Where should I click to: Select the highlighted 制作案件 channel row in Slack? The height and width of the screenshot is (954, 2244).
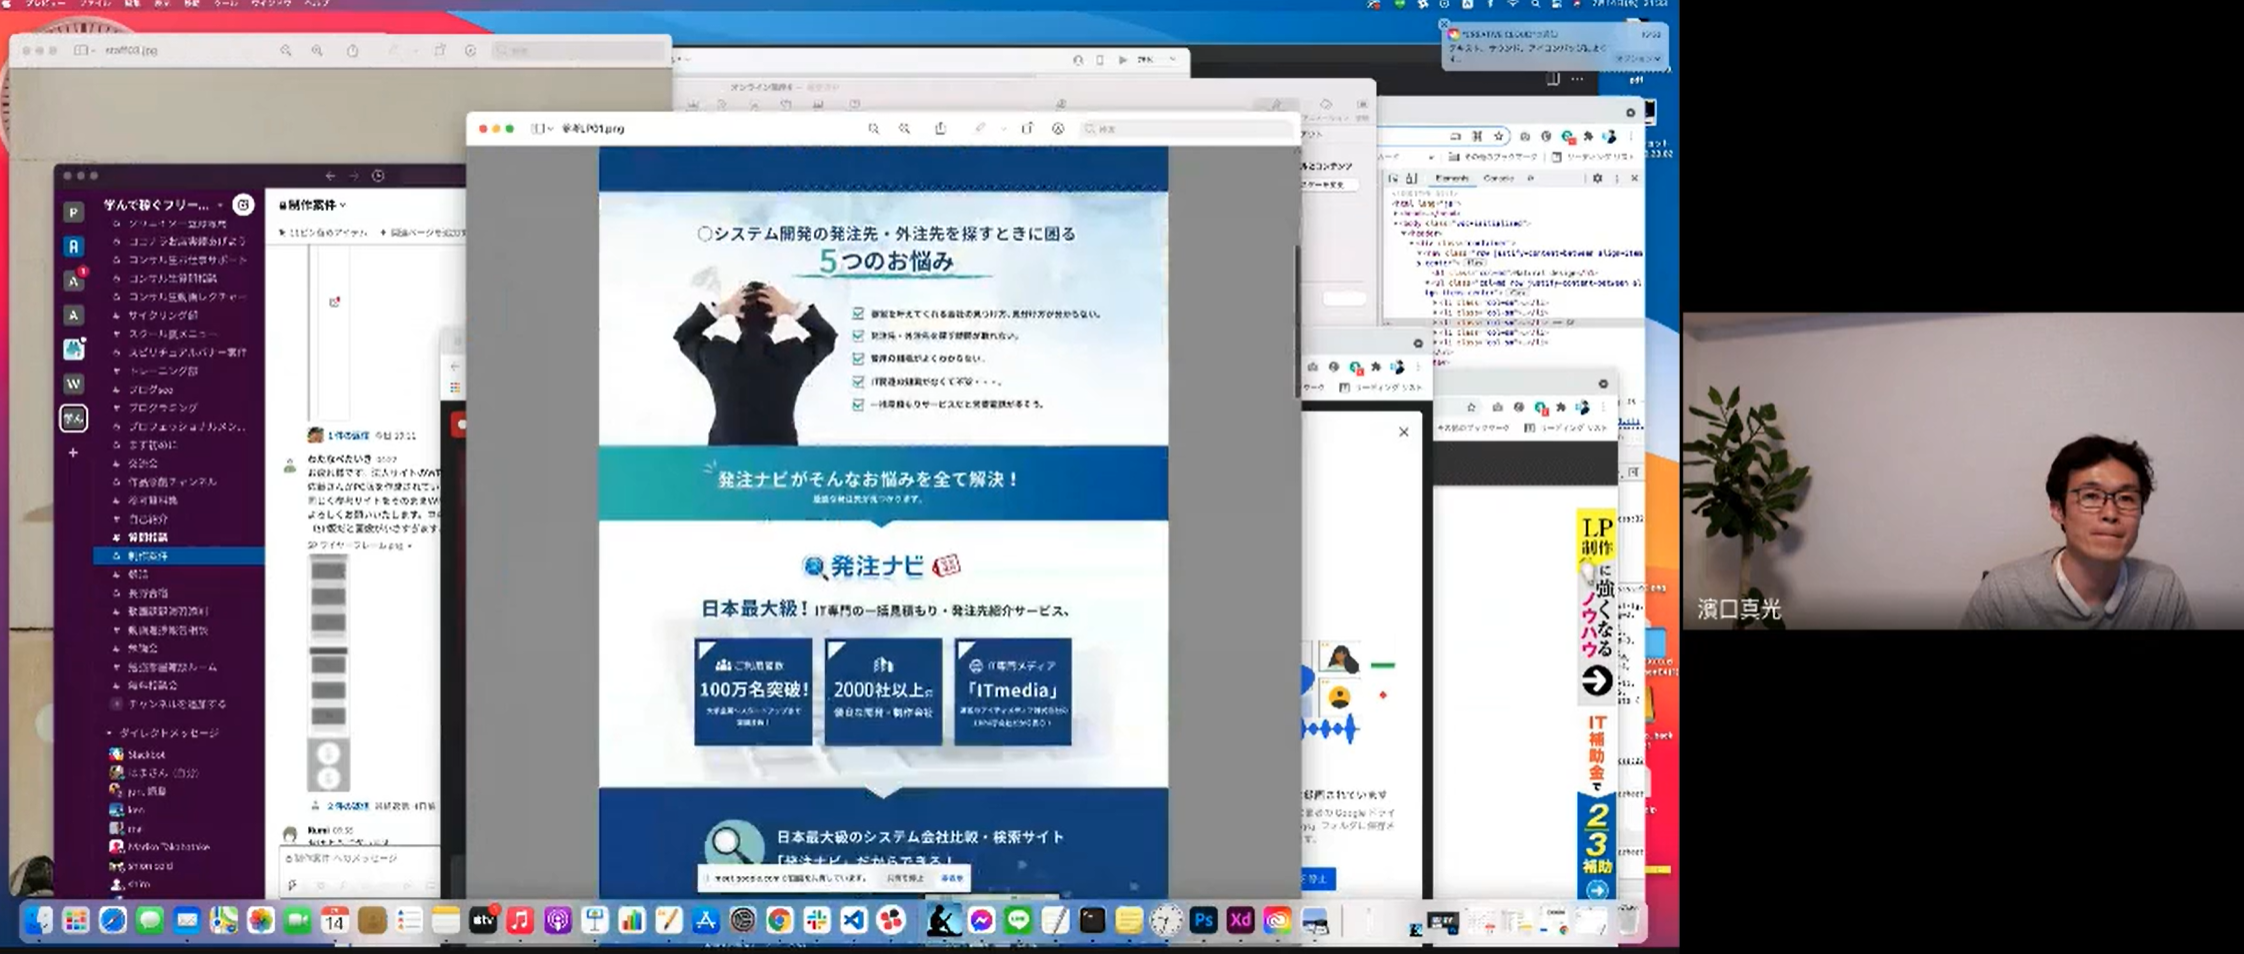click(x=180, y=556)
